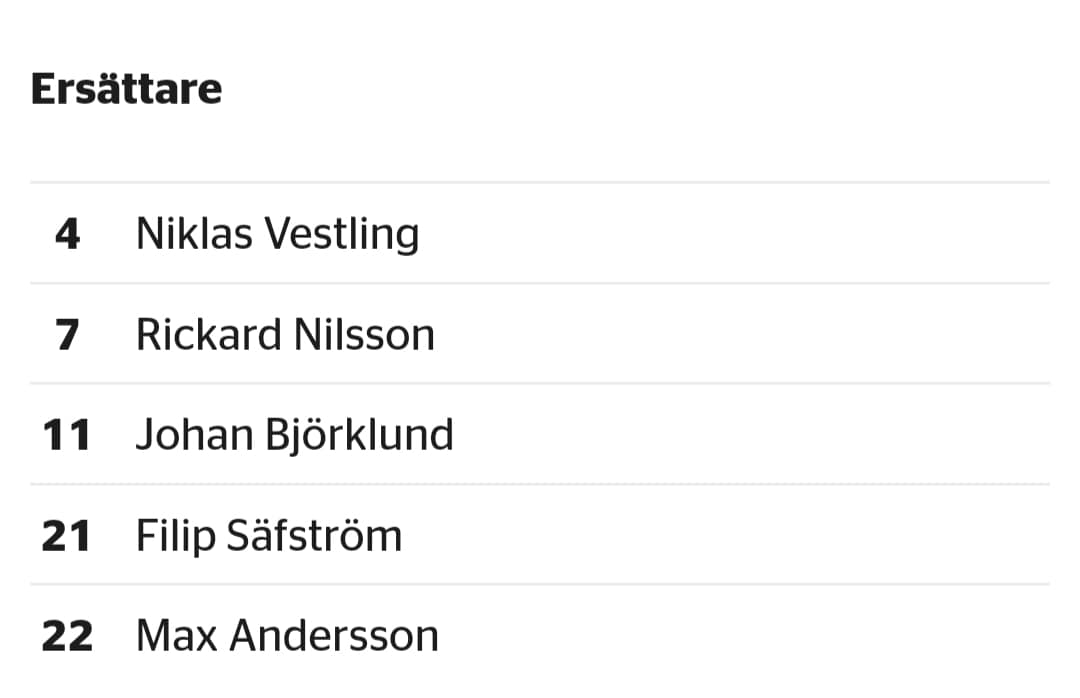
Task: Click the surname Vestling
Action: [342, 234]
